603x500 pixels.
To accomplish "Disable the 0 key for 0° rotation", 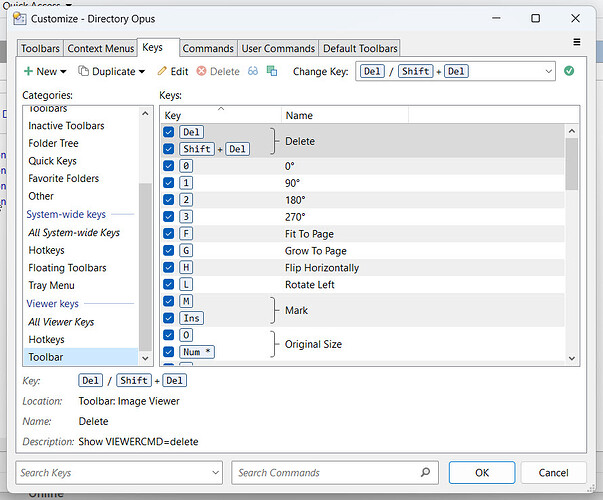I will coord(168,166).
